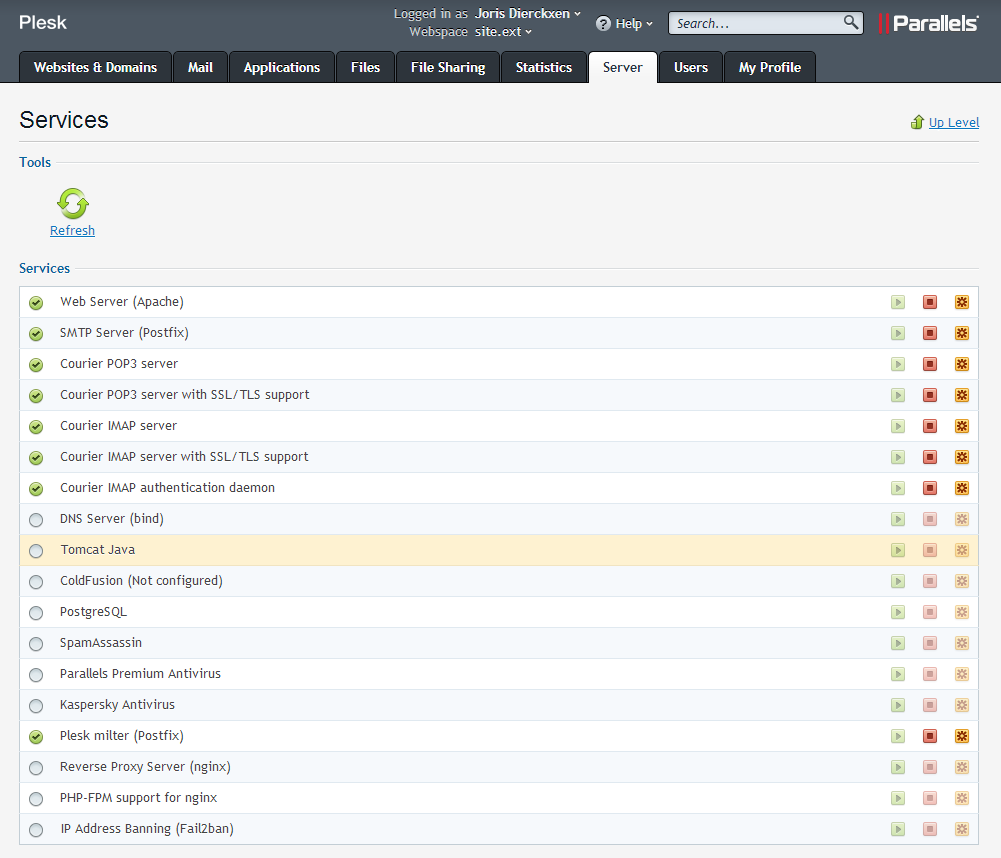Image resolution: width=1001 pixels, height=858 pixels.
Task: Open the Statistics tab
Action: (x=543, y=67)
